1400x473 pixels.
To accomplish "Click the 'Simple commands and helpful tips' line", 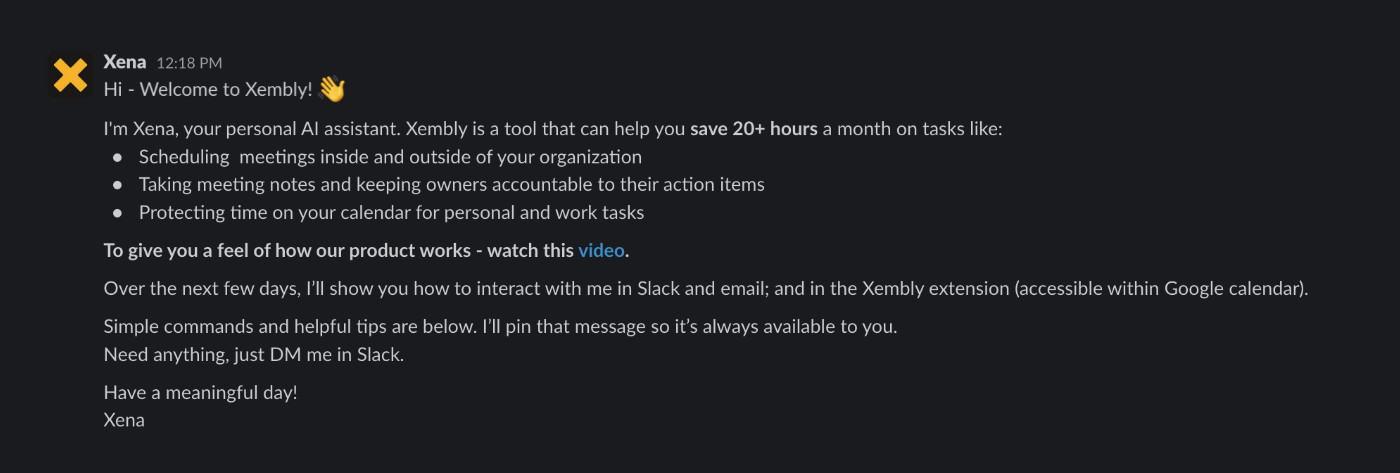I will (500, 327).
